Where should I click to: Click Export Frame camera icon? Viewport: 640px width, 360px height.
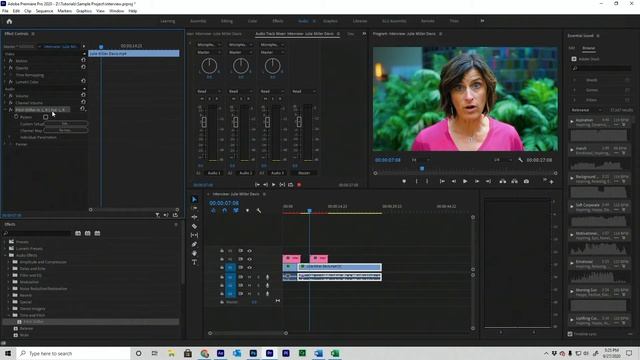click(x=526, y=181)
